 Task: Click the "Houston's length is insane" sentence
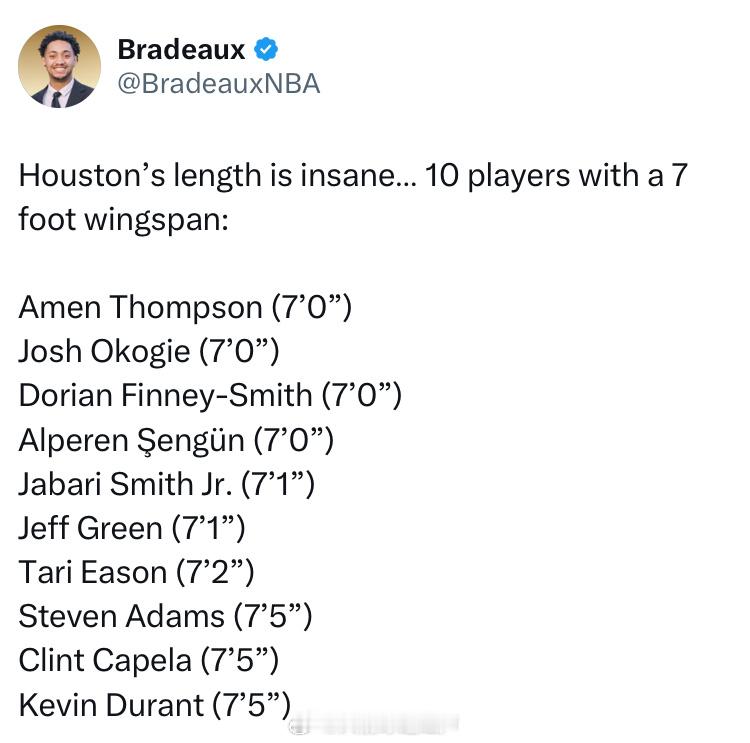point(218,176)
